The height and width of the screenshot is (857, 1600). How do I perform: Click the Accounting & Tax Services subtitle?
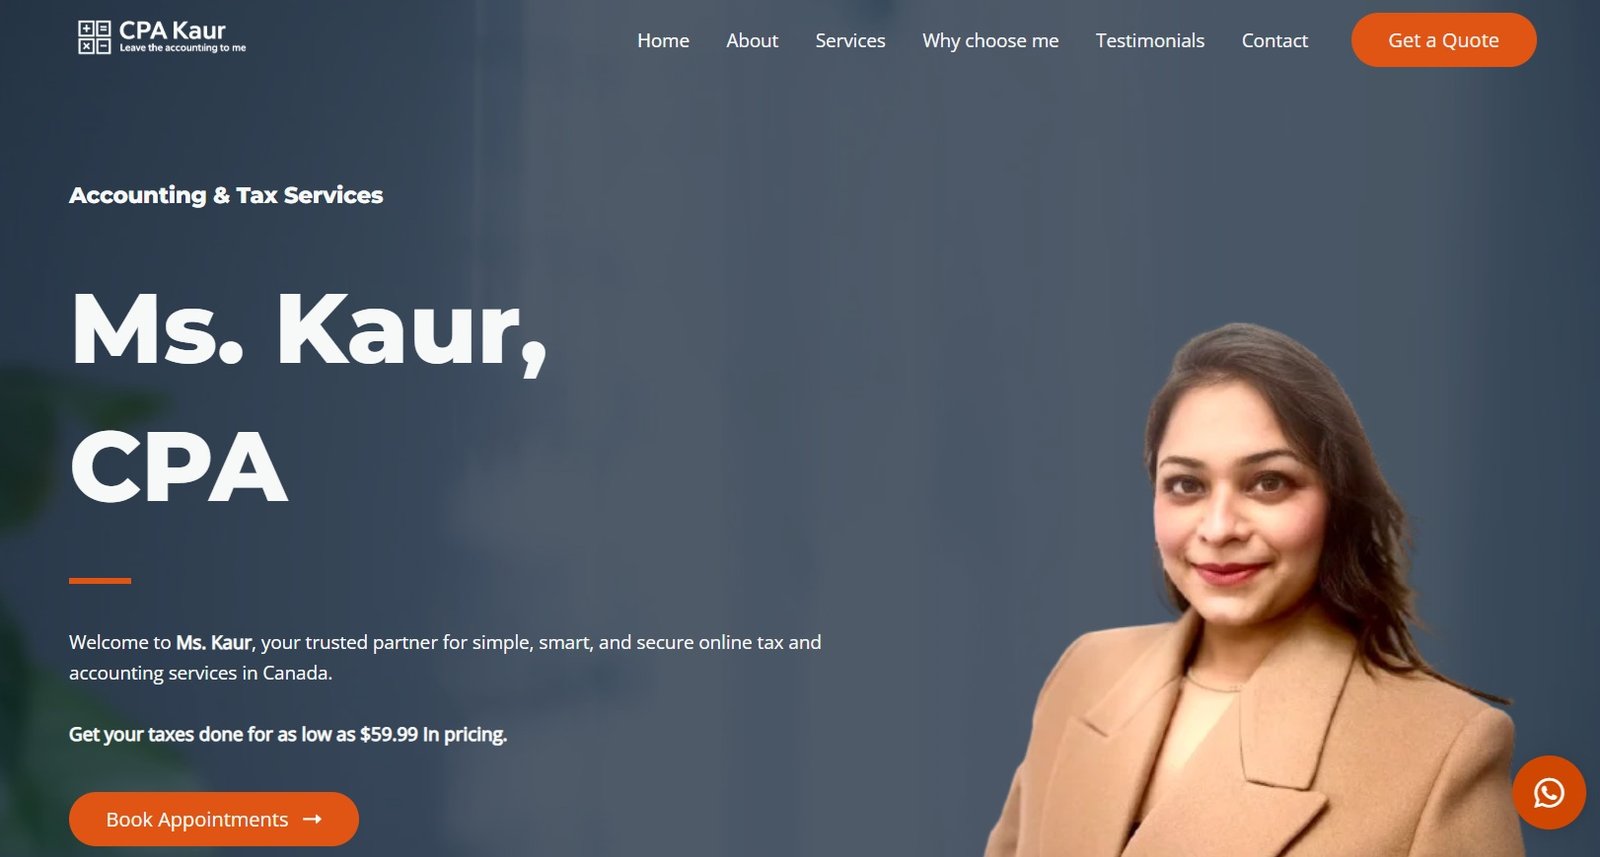point(226,195)
